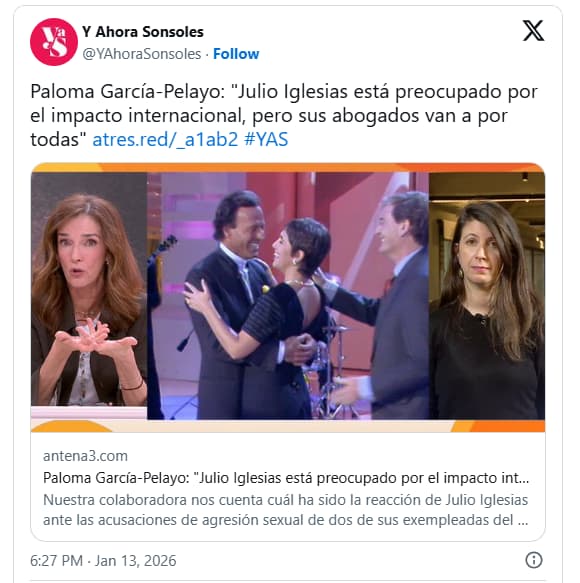Viewport: 580px width, 583px height.
Task: Click the tweet text about Julio Iglesias
Action: click(284, 116)
